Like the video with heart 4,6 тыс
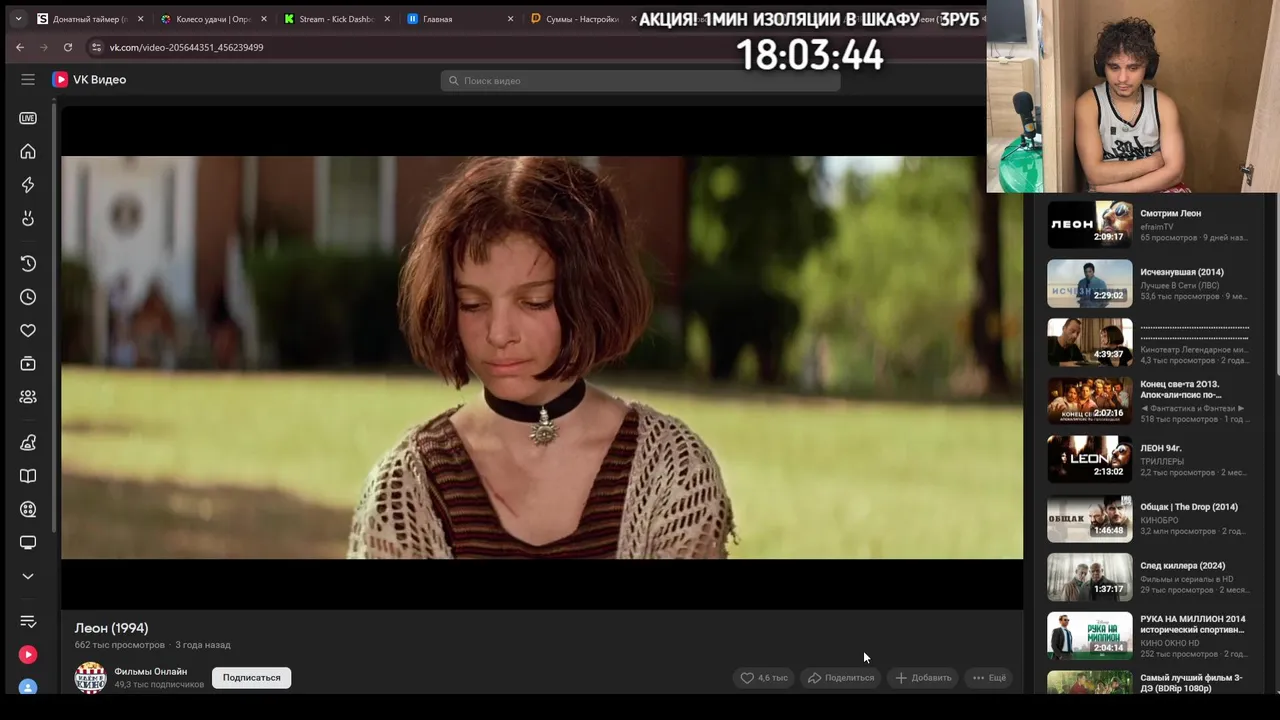 (763, 677)
